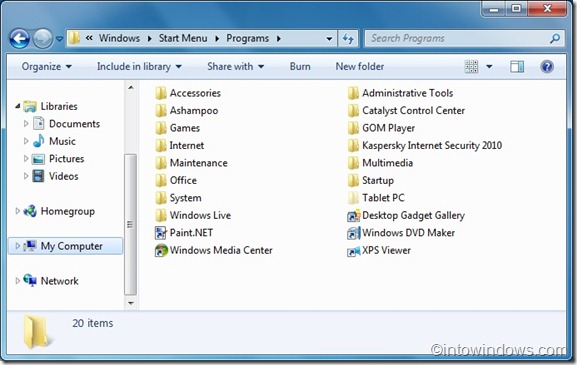Image resolution: width=577 pixels, height=365 pixels.
Task: Select the Windows Live folder
Action: pyautogui.click(x=193, y=215)
